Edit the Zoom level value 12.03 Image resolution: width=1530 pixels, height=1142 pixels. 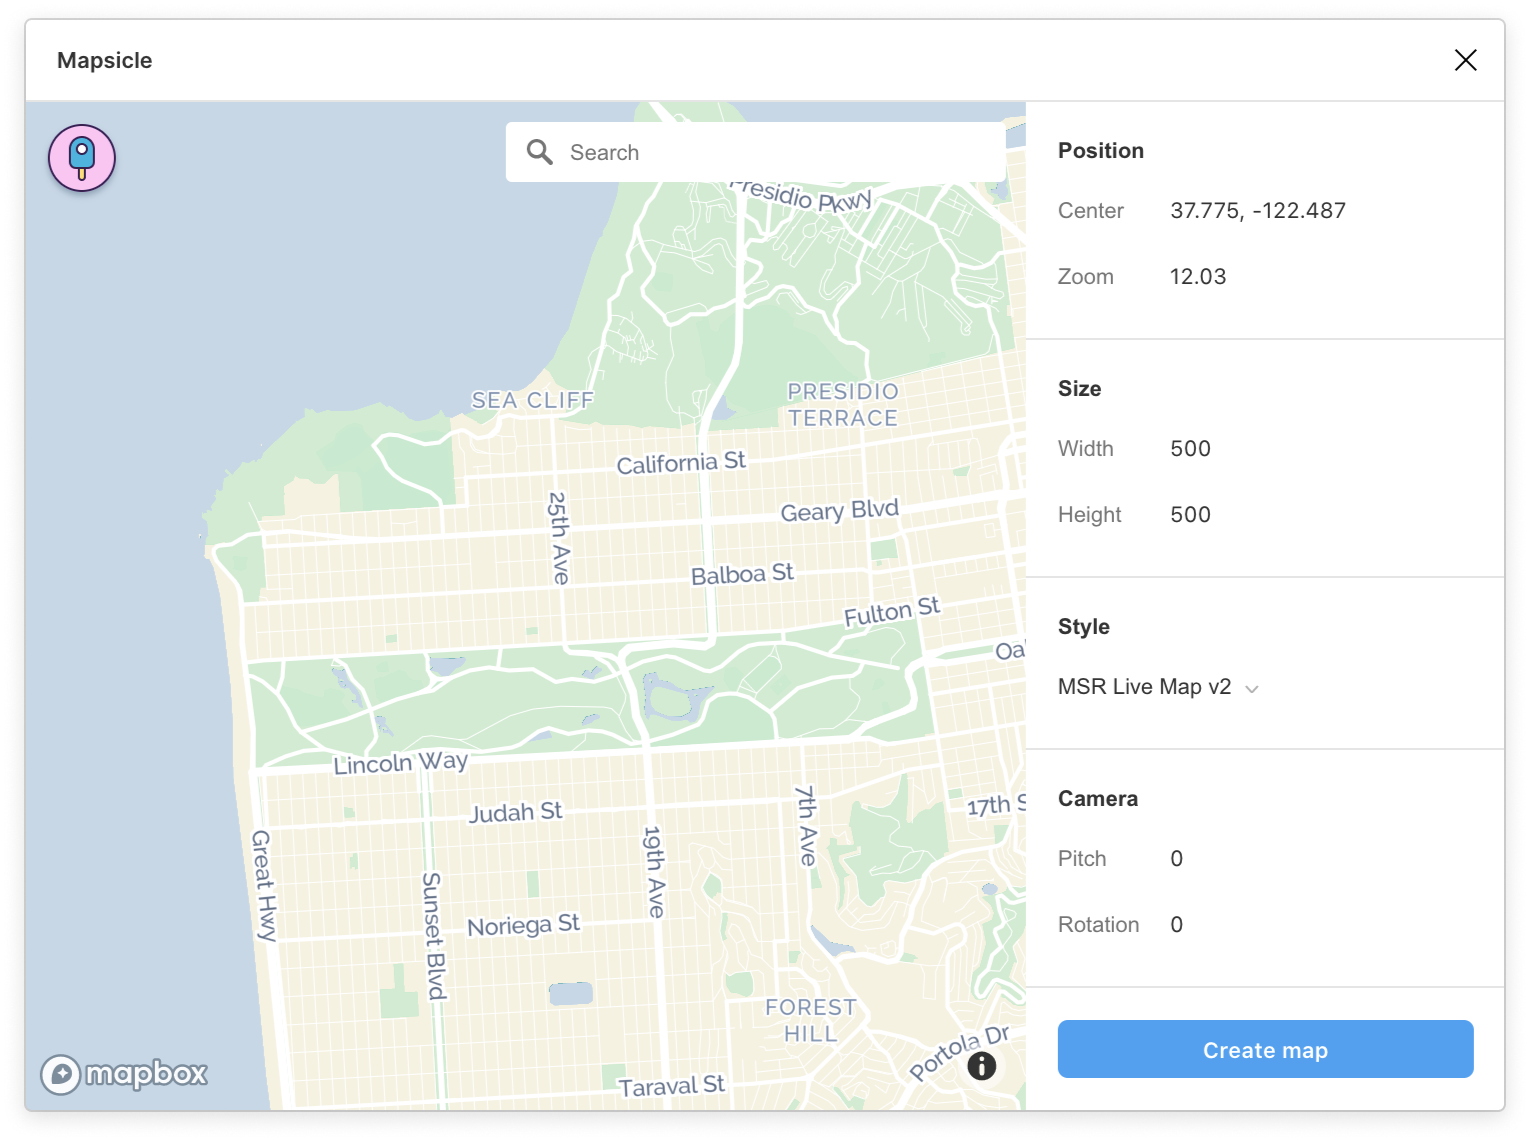1198,276
